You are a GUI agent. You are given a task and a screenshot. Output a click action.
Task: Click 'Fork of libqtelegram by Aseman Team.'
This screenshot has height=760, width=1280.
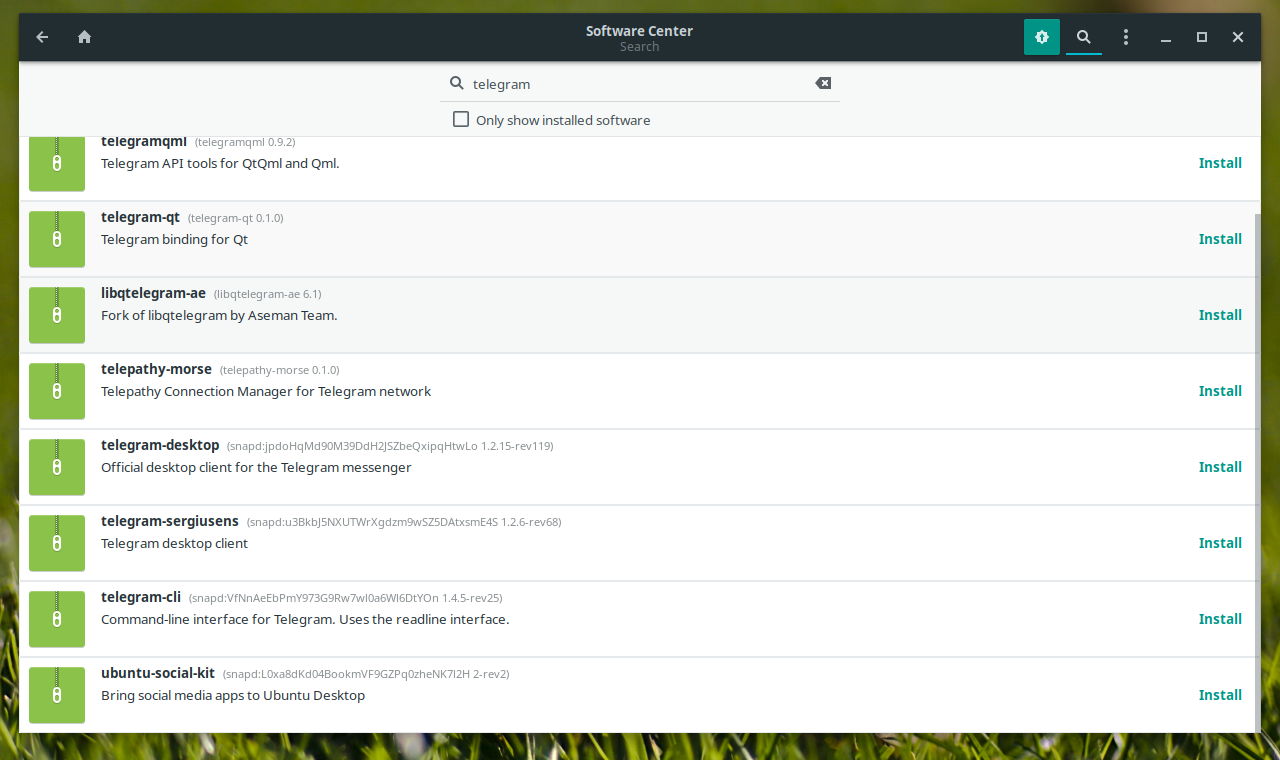pos(219,315)
